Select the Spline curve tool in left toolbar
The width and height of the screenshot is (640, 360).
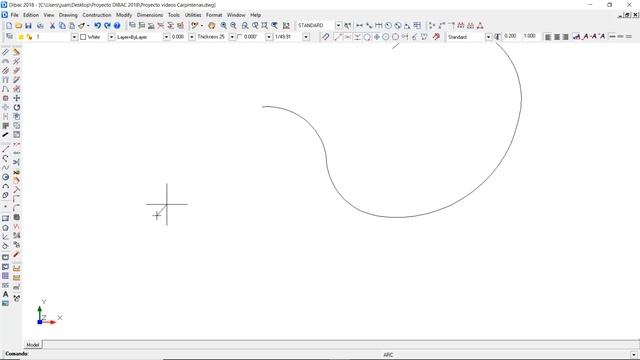(x=5, y=168)
